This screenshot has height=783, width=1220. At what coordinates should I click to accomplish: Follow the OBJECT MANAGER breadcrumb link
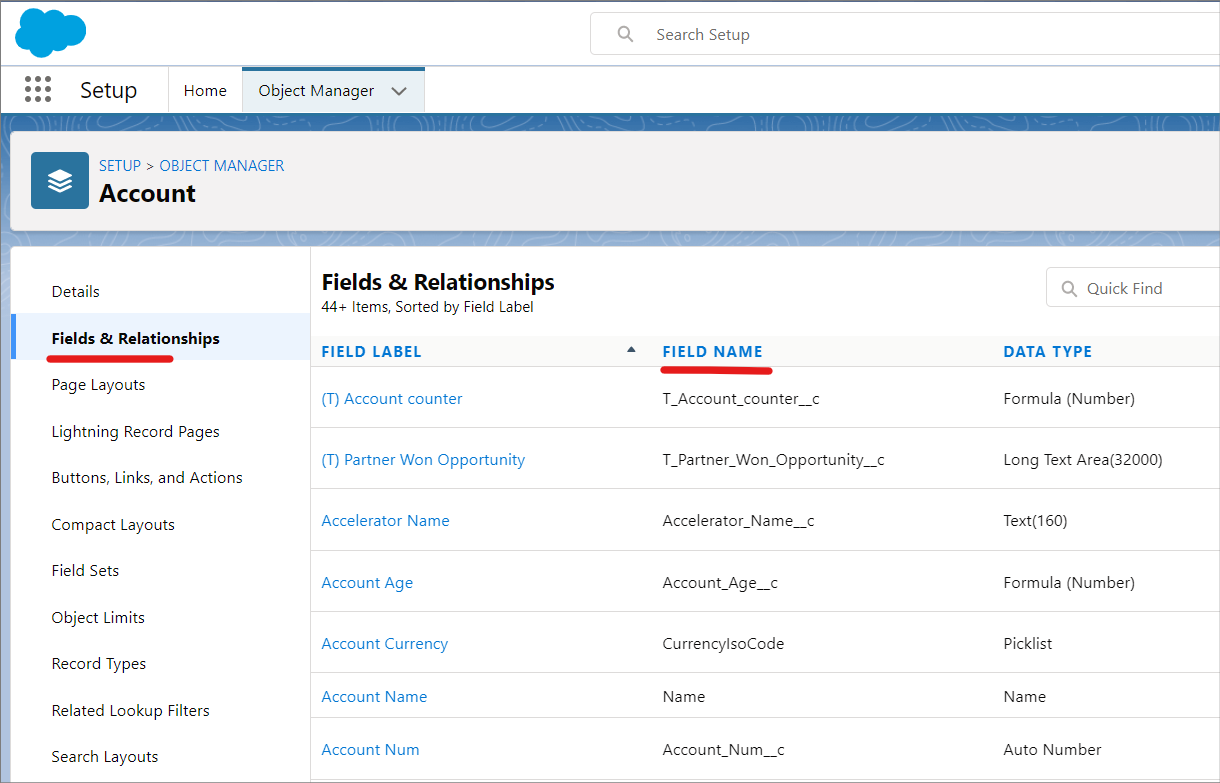tap(222, 165)
